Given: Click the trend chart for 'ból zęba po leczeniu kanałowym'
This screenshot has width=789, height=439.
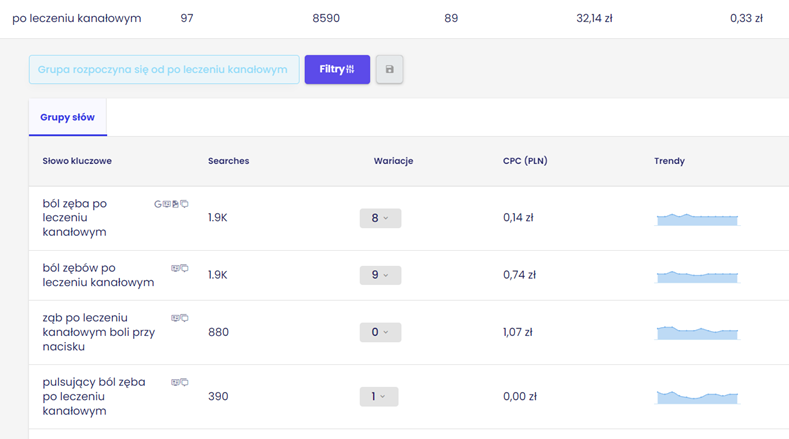Looking at the screenshot, I should (697, 219).
